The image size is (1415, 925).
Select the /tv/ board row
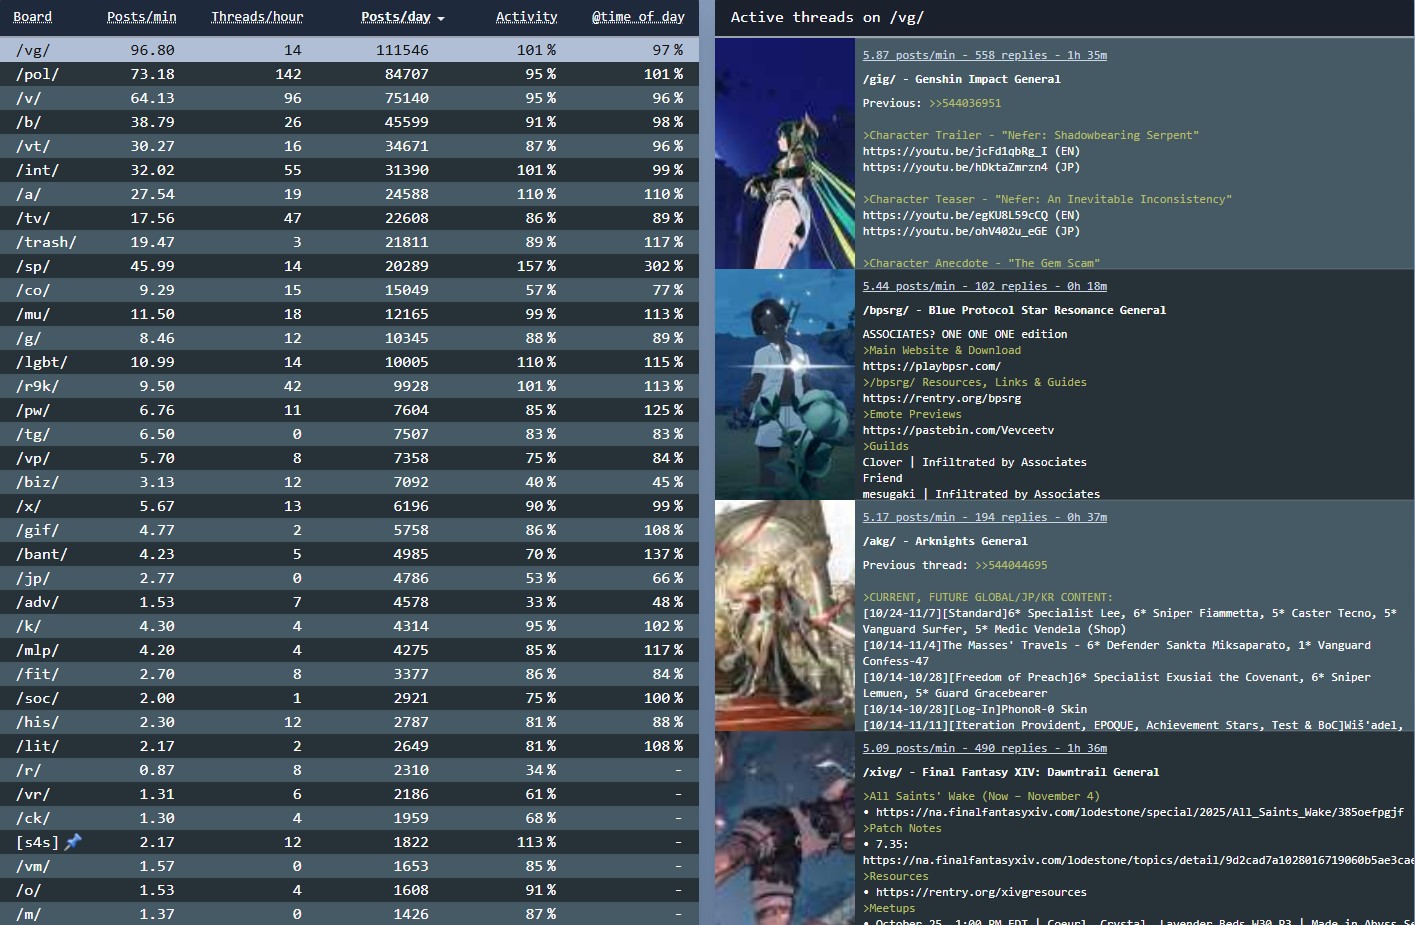(x=349, y=218)
